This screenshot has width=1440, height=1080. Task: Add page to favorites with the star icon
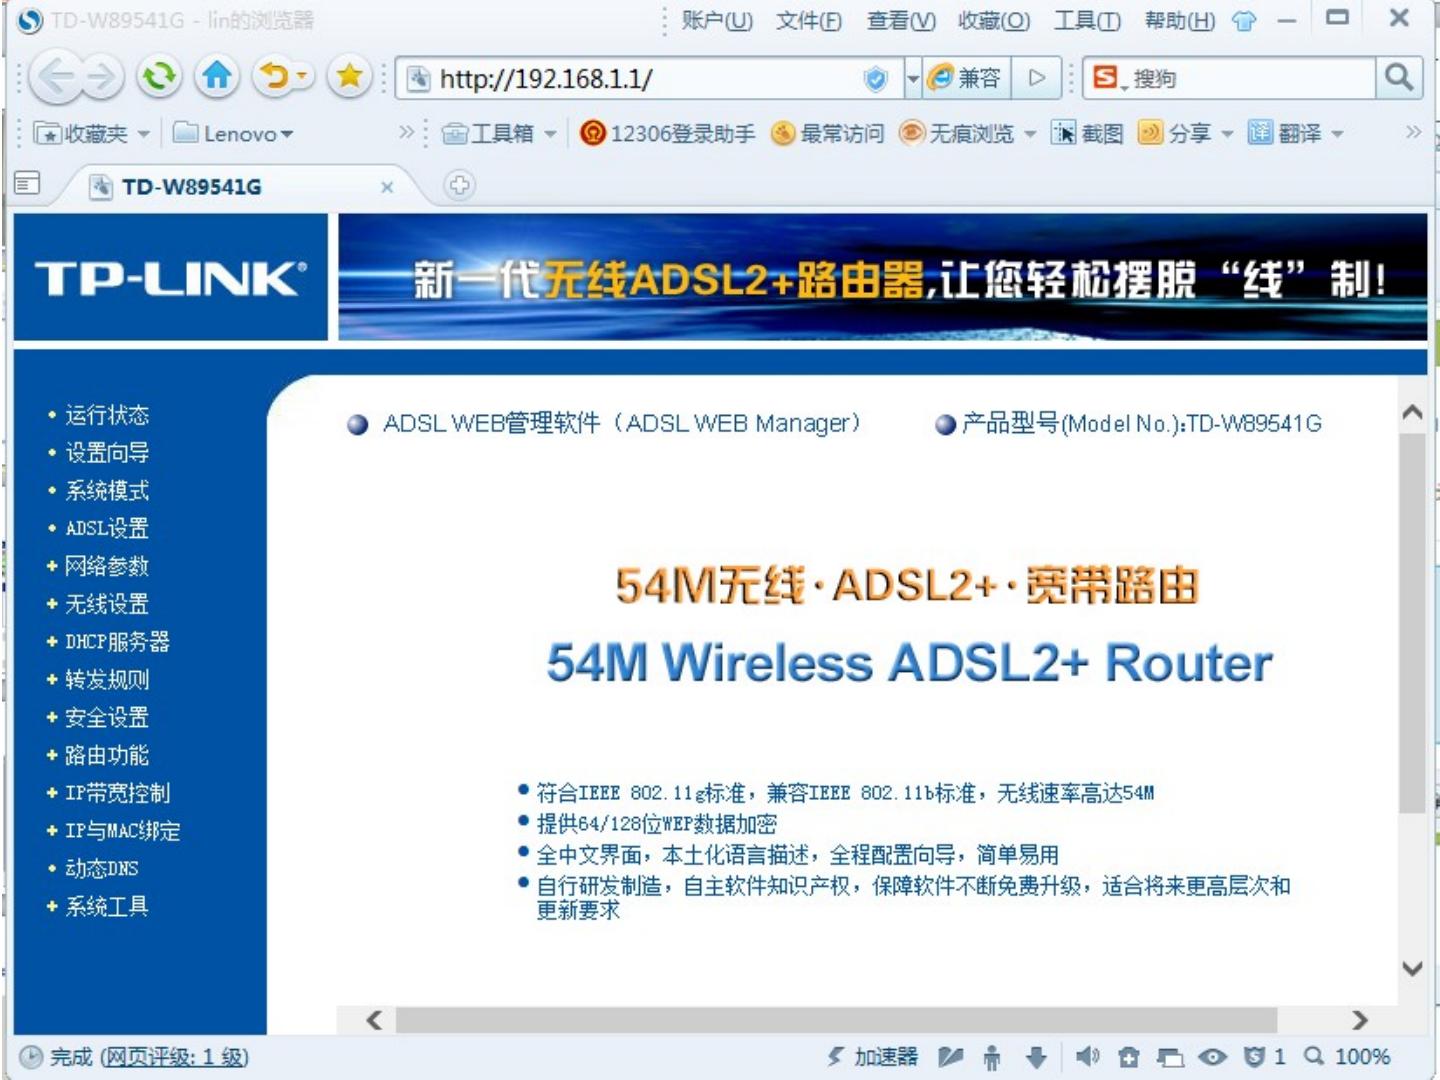point(349,76)
